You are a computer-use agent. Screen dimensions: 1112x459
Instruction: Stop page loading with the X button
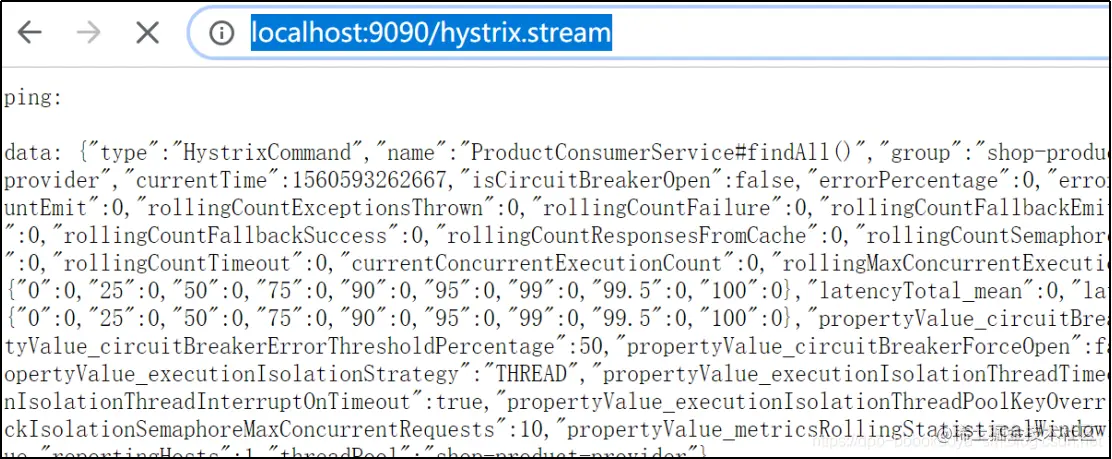[147, 32]
